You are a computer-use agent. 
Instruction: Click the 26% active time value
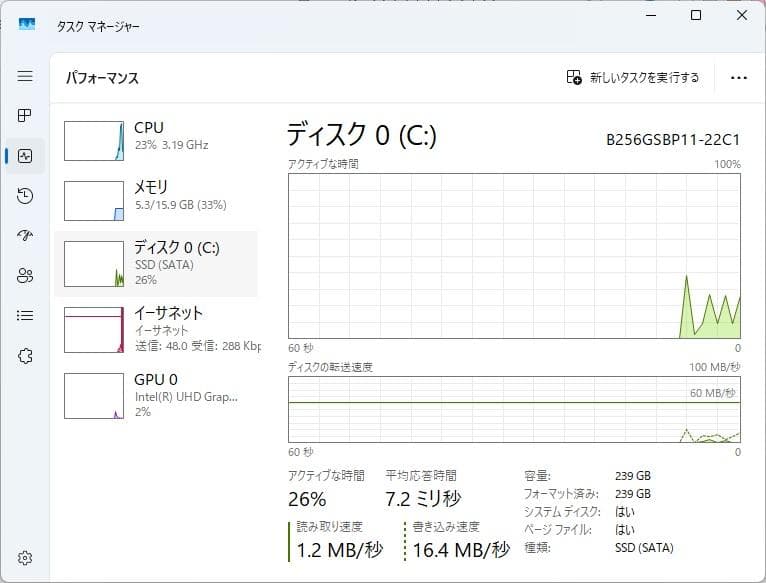click(307, 499)
